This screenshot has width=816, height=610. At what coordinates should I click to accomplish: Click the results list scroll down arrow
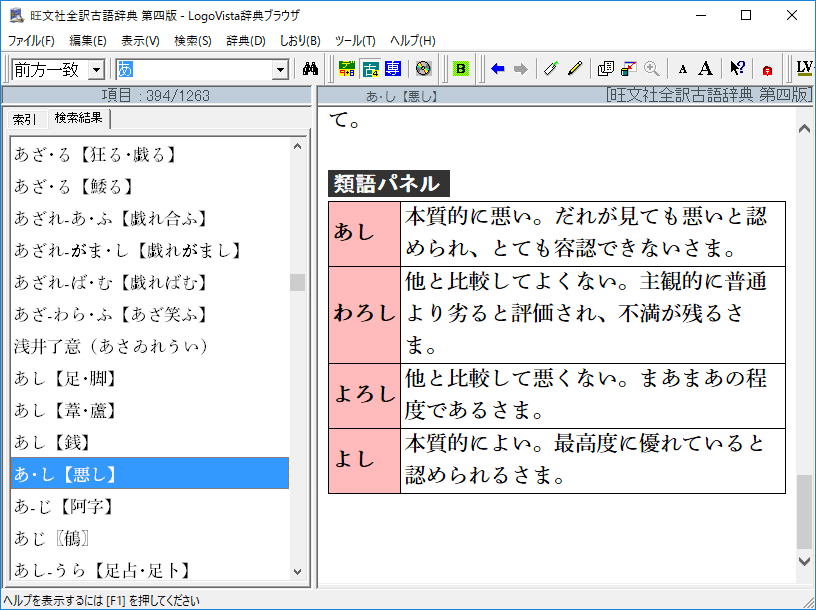click(298, 571)
